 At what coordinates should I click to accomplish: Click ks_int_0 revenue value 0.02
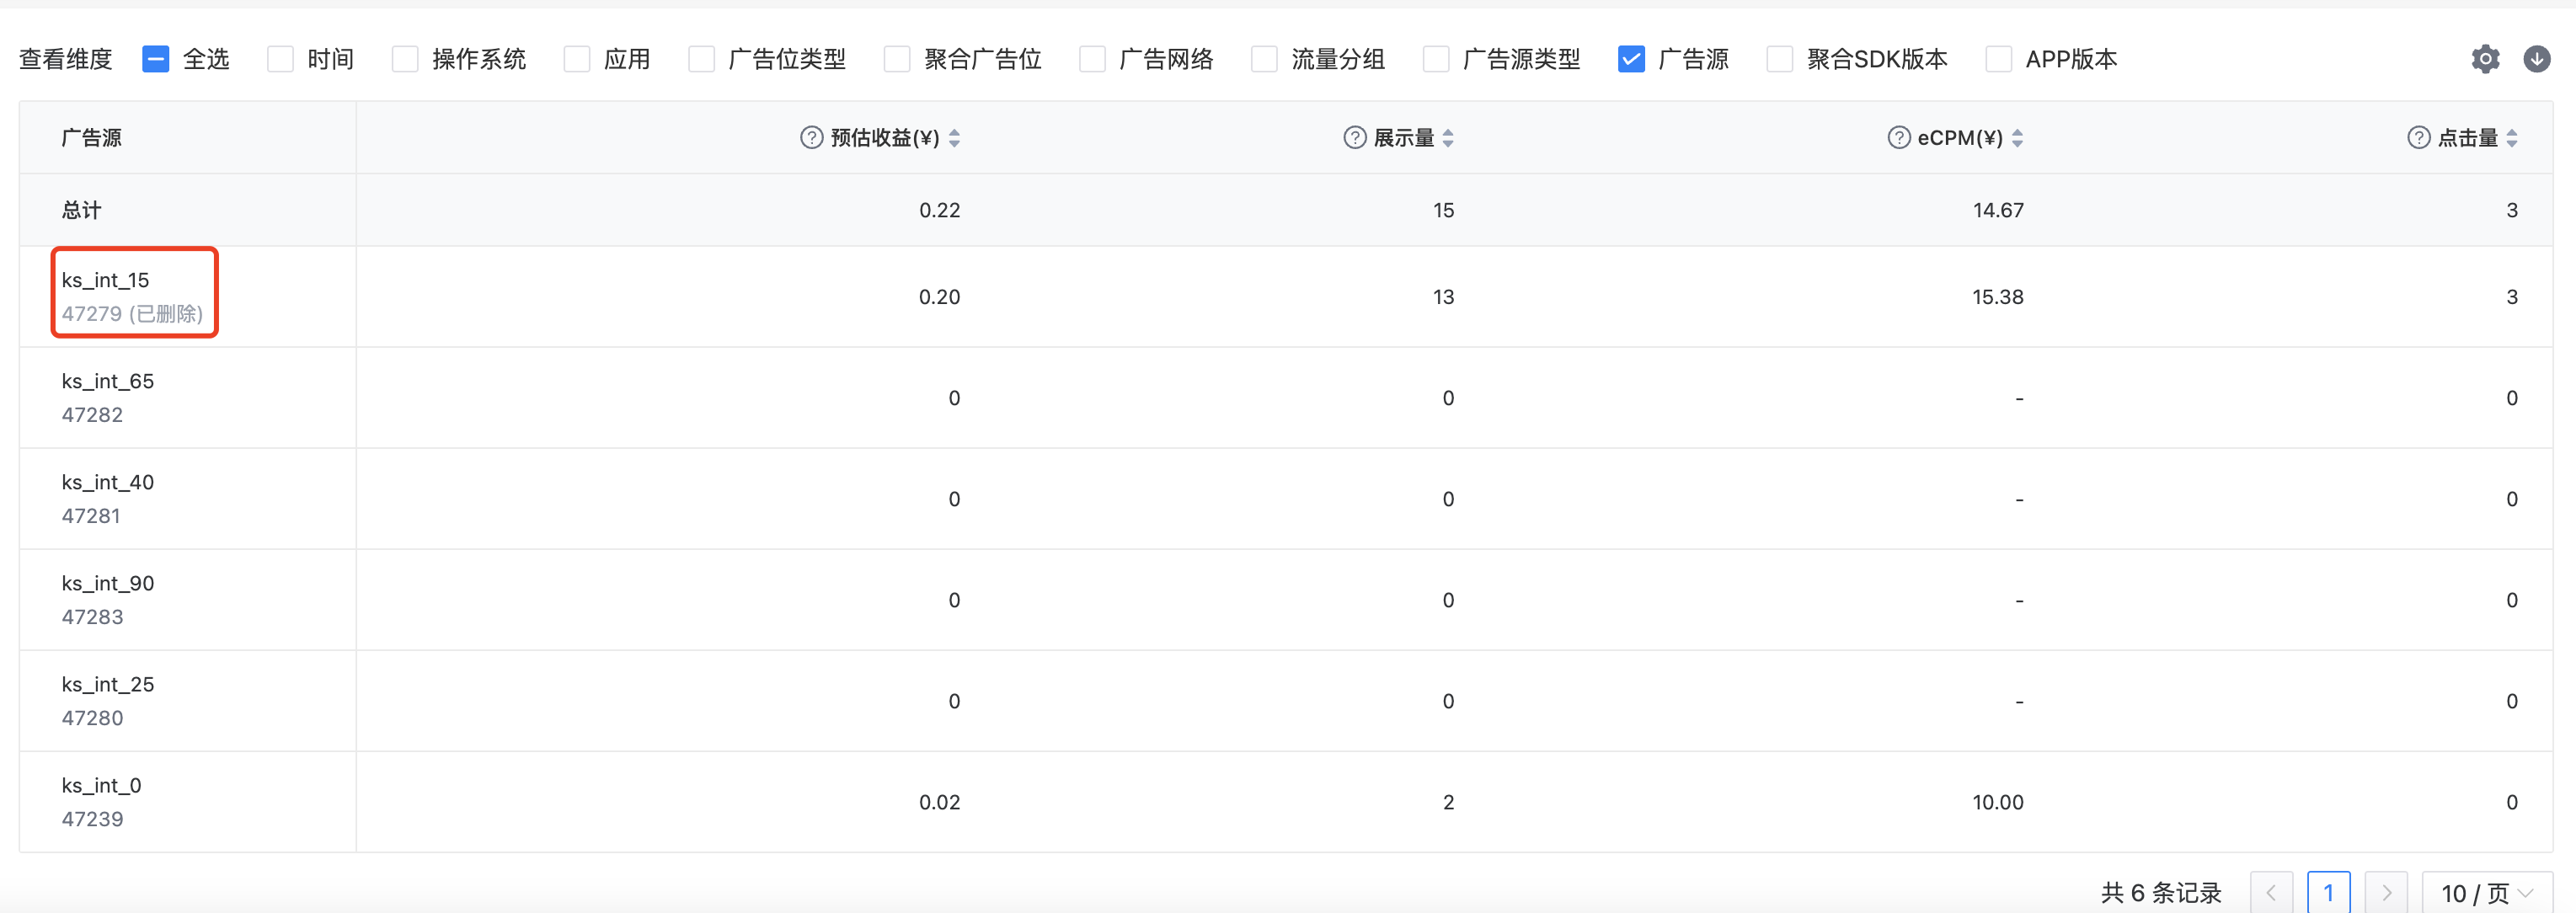[x=940, y=802]
